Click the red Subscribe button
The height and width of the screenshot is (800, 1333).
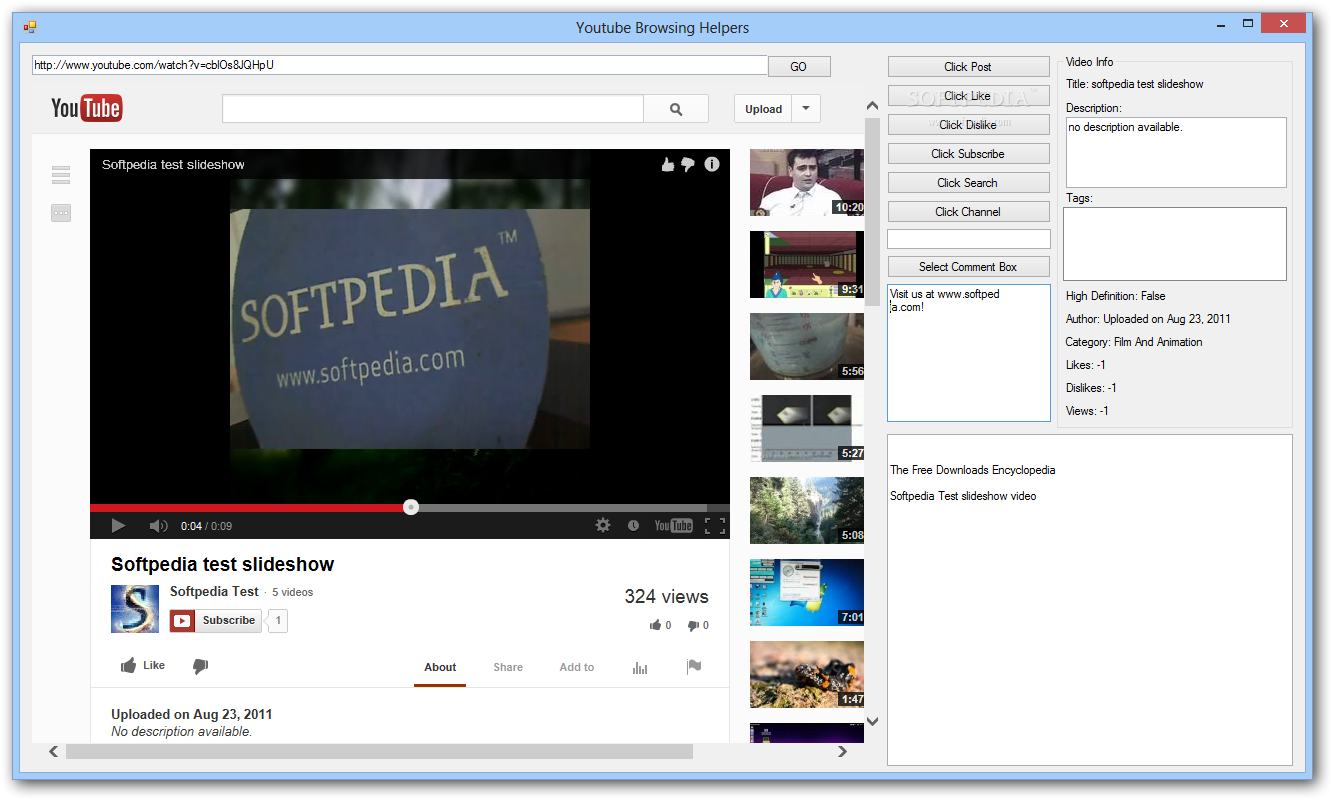[x=216, y=620]
